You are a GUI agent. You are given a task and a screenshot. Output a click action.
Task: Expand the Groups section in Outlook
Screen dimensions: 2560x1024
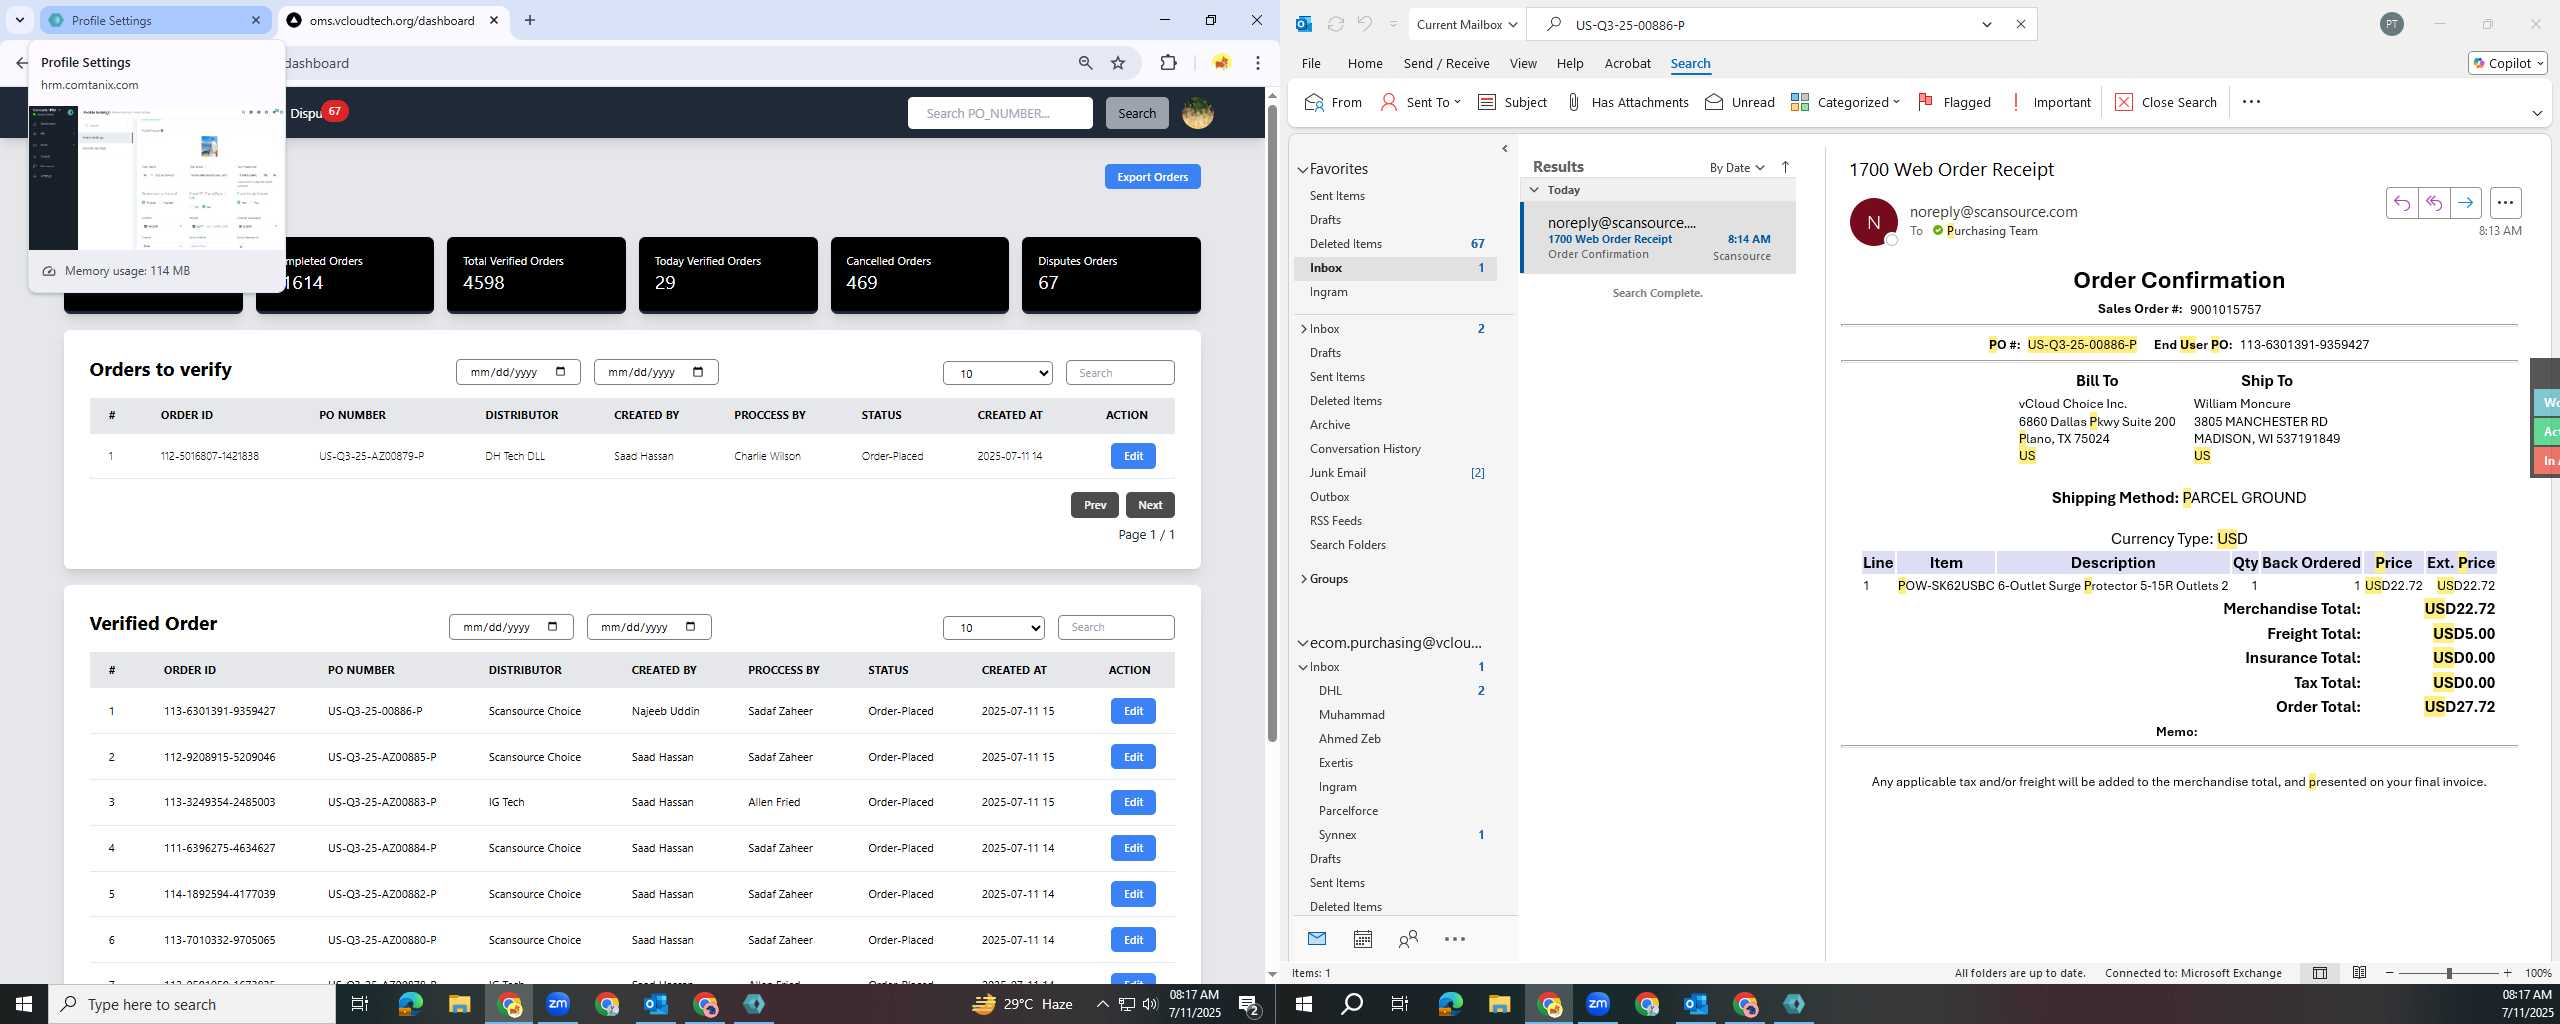pyautogui.click(x=1304, y=579)
